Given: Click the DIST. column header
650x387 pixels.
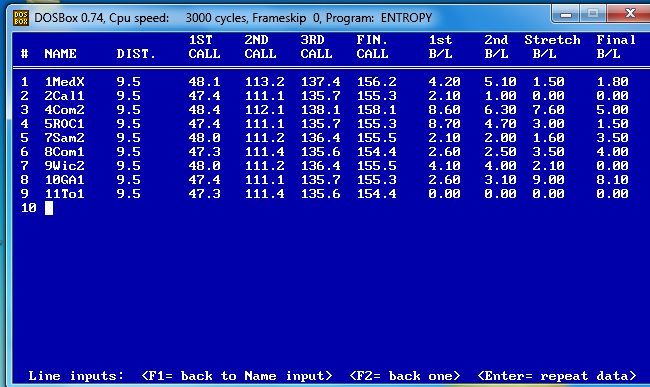Looking at the screenshot, I should click(x=136, y=54).
